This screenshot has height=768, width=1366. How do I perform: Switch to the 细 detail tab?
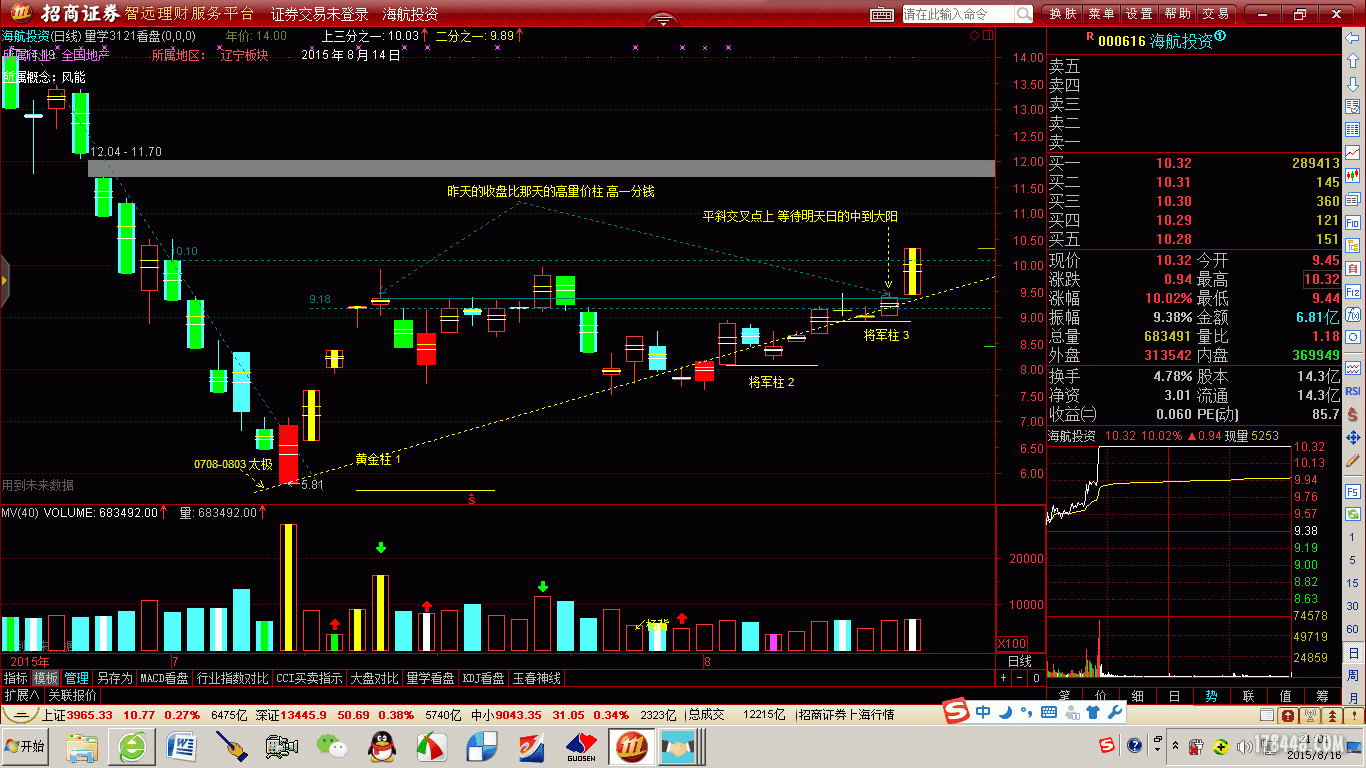click(1137, 696)
